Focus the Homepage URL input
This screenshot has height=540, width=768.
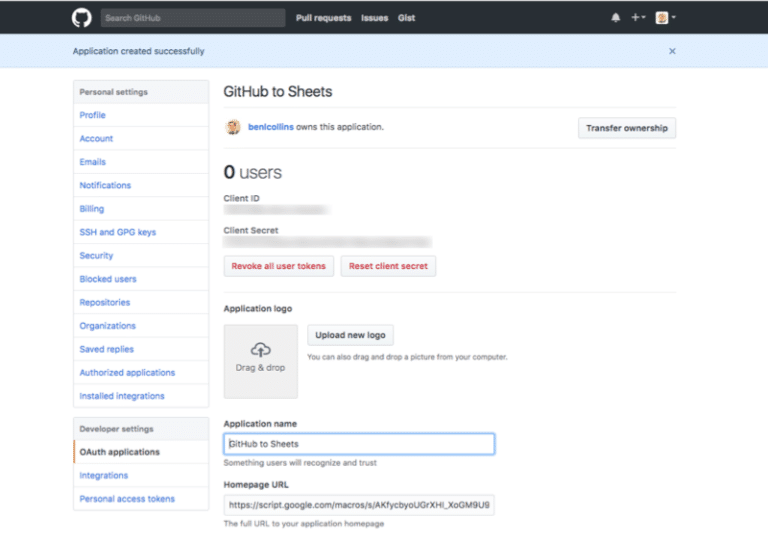click(359, 505)
